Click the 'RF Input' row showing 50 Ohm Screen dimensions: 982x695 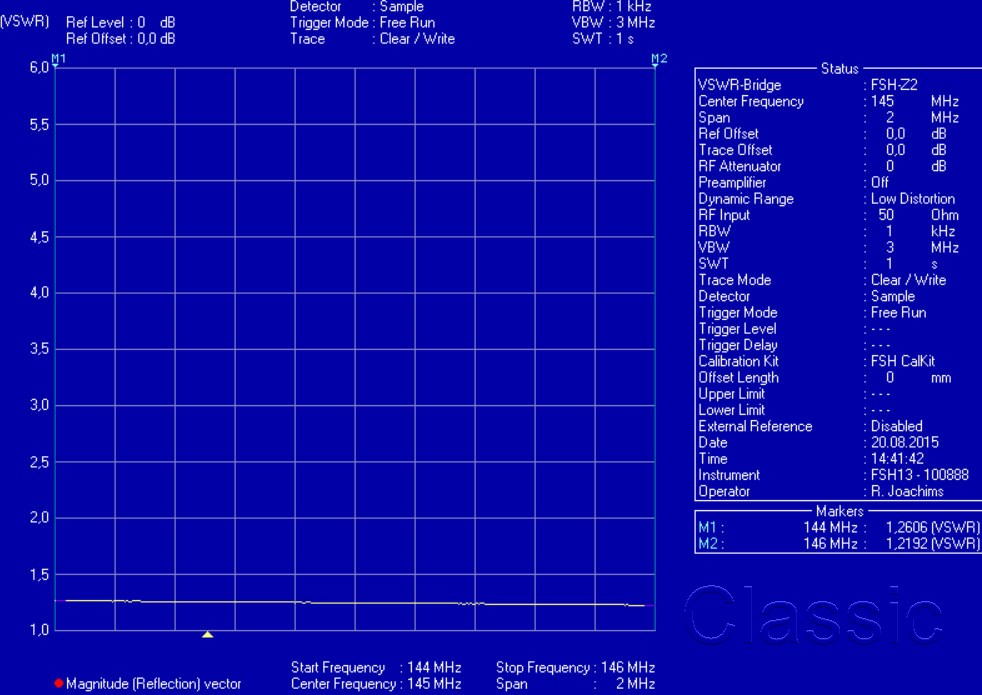tap(829, 215)
